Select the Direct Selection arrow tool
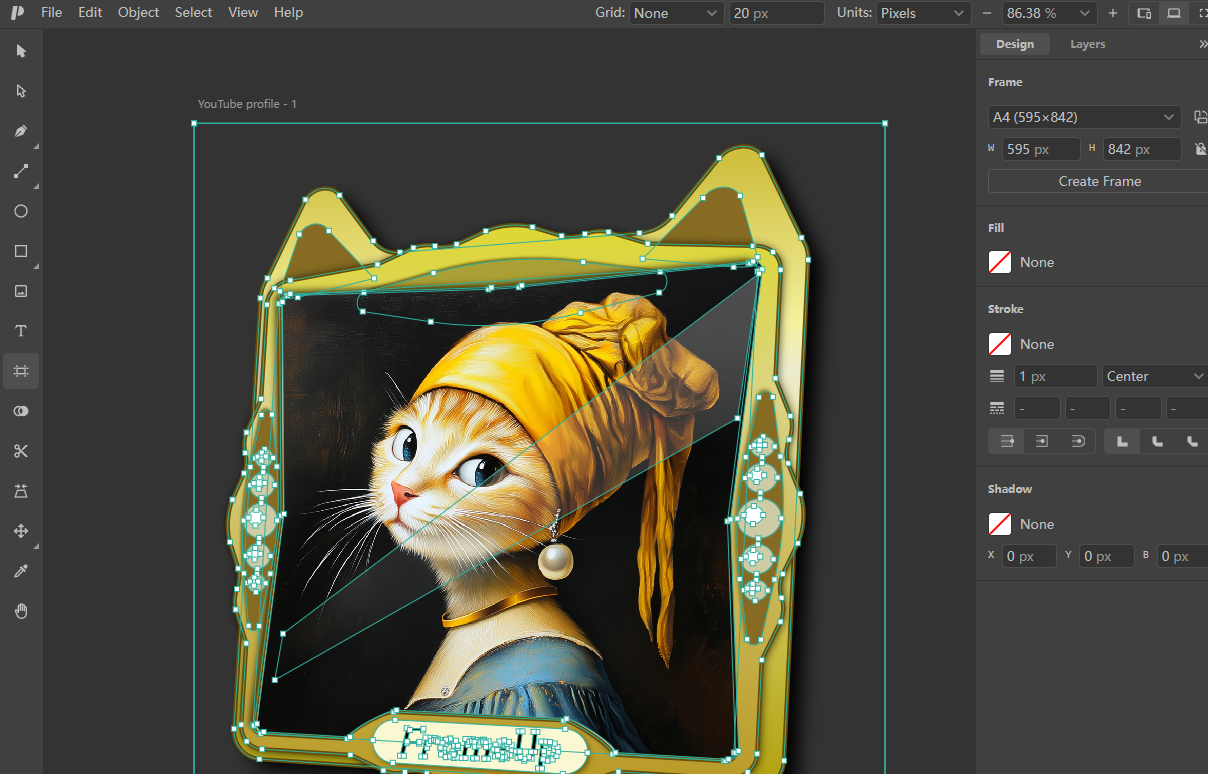This screenshot has height=774, width=1208. click(x=21, y=91)
